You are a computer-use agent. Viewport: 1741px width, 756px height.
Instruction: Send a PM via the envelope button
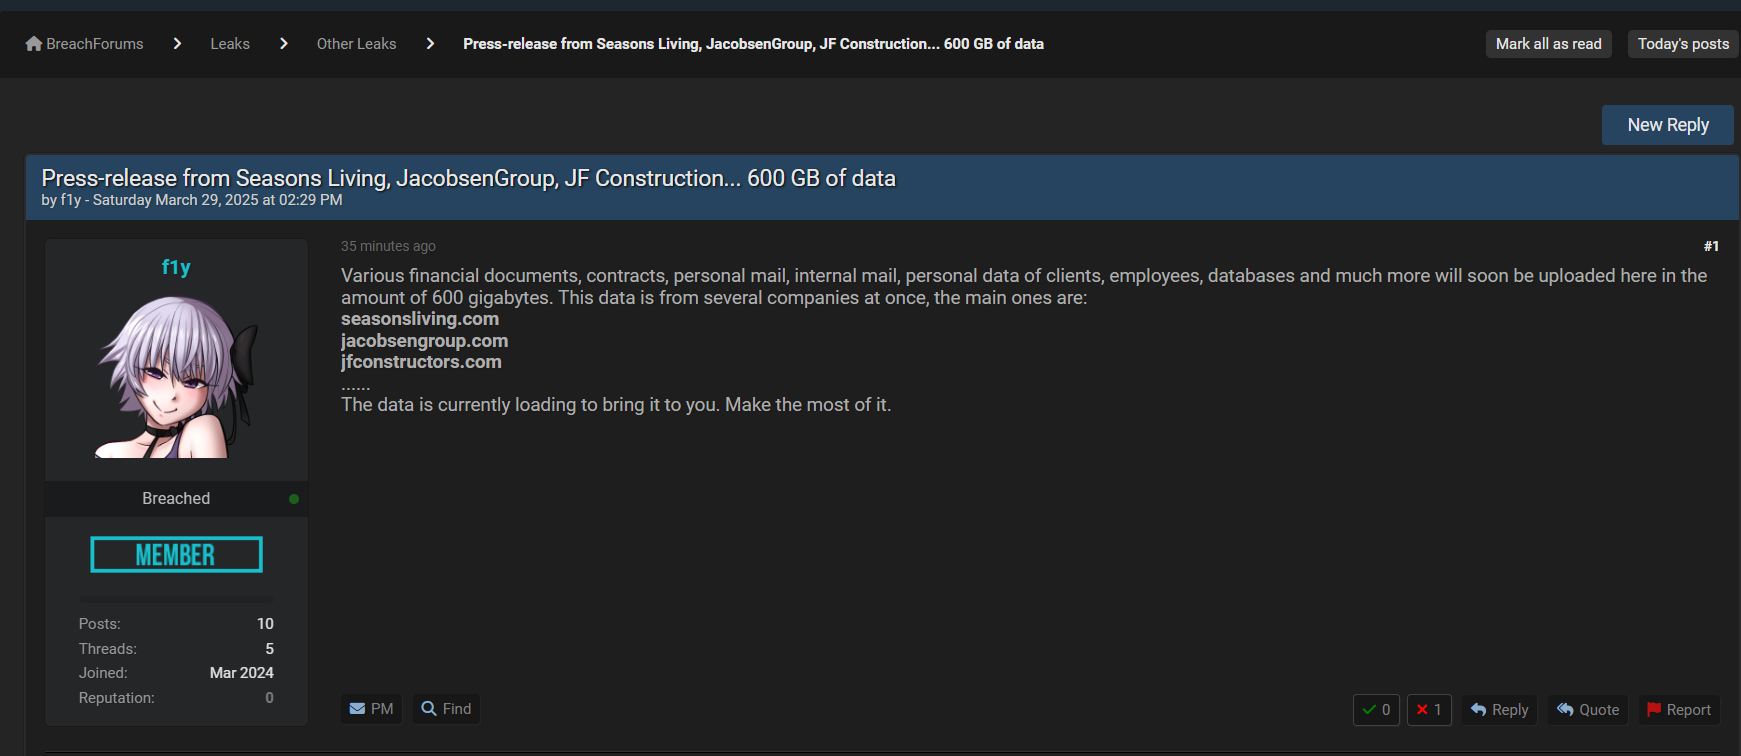pyautogui.click(x=371, y=709)
